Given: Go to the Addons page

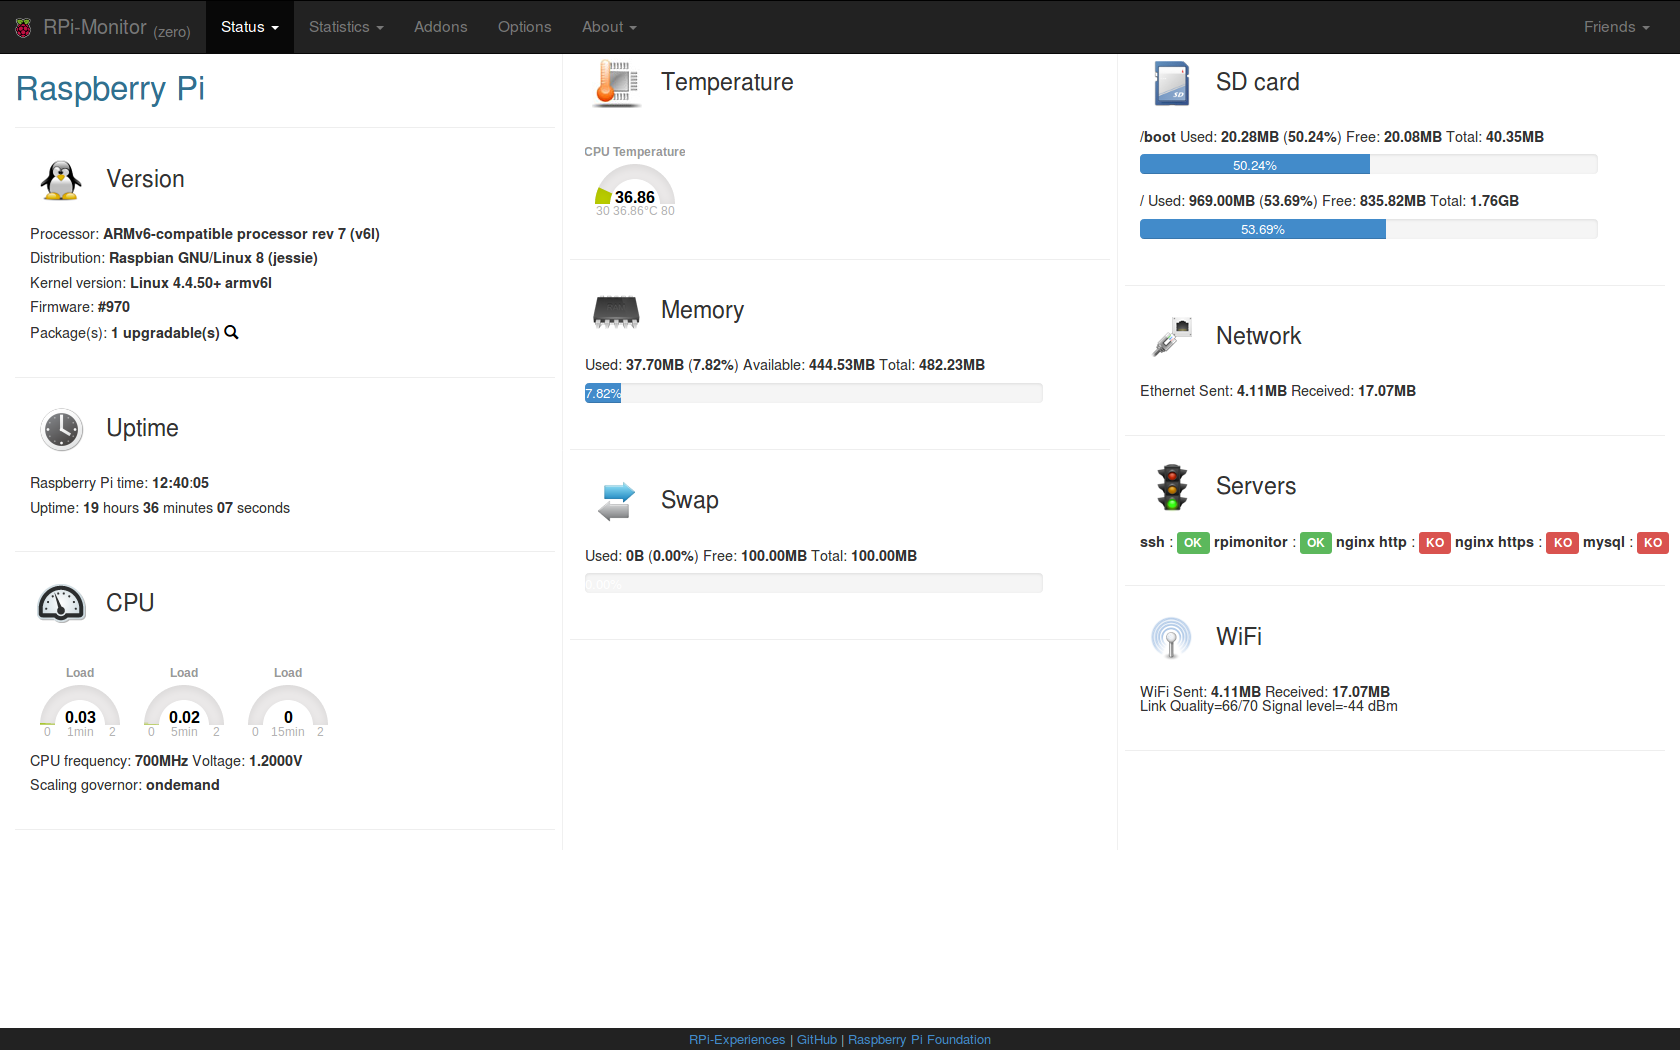Looking at the screenshot, I should tap(441, 27).
